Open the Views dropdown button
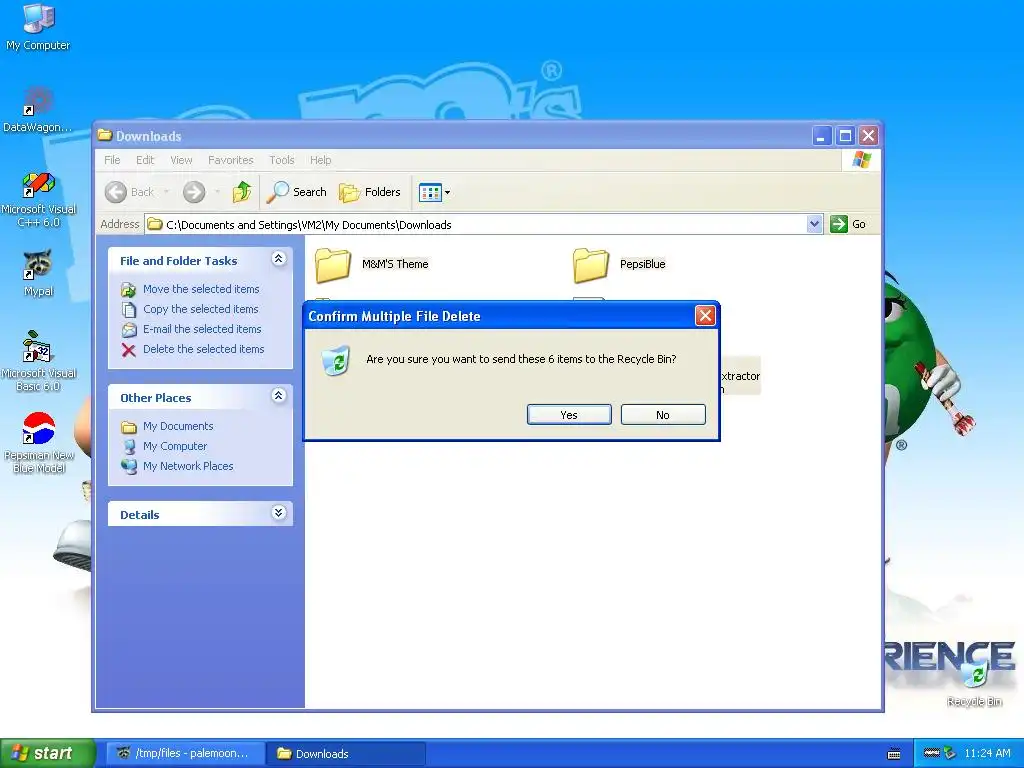1024x768 pixels. [434, 192]
